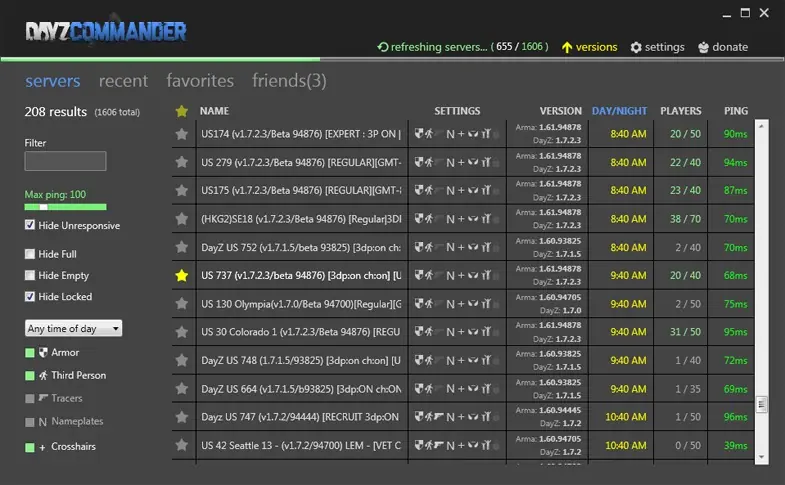Image resolution: width=785 pixels, height=485 pixels.
Task: Click the 31 / 50 players cell
Action: coord(685,332)
